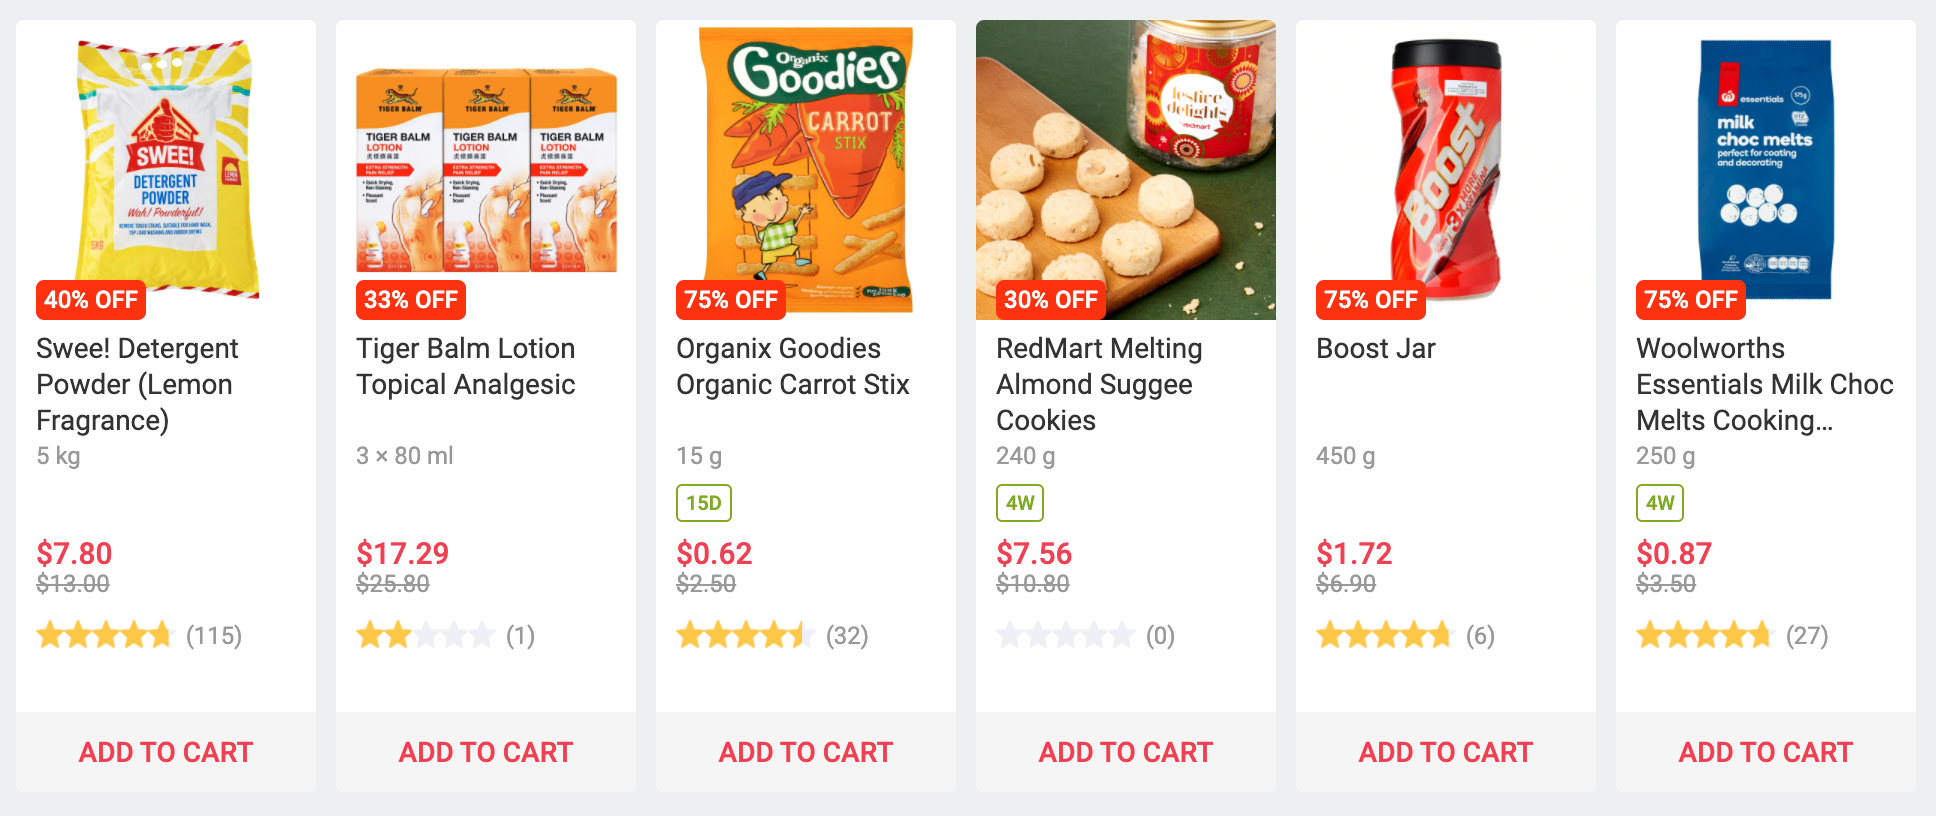
Task: Add Tiger Balm Lotion to cart
Action: pyautogui.click(x=486, y=752)
